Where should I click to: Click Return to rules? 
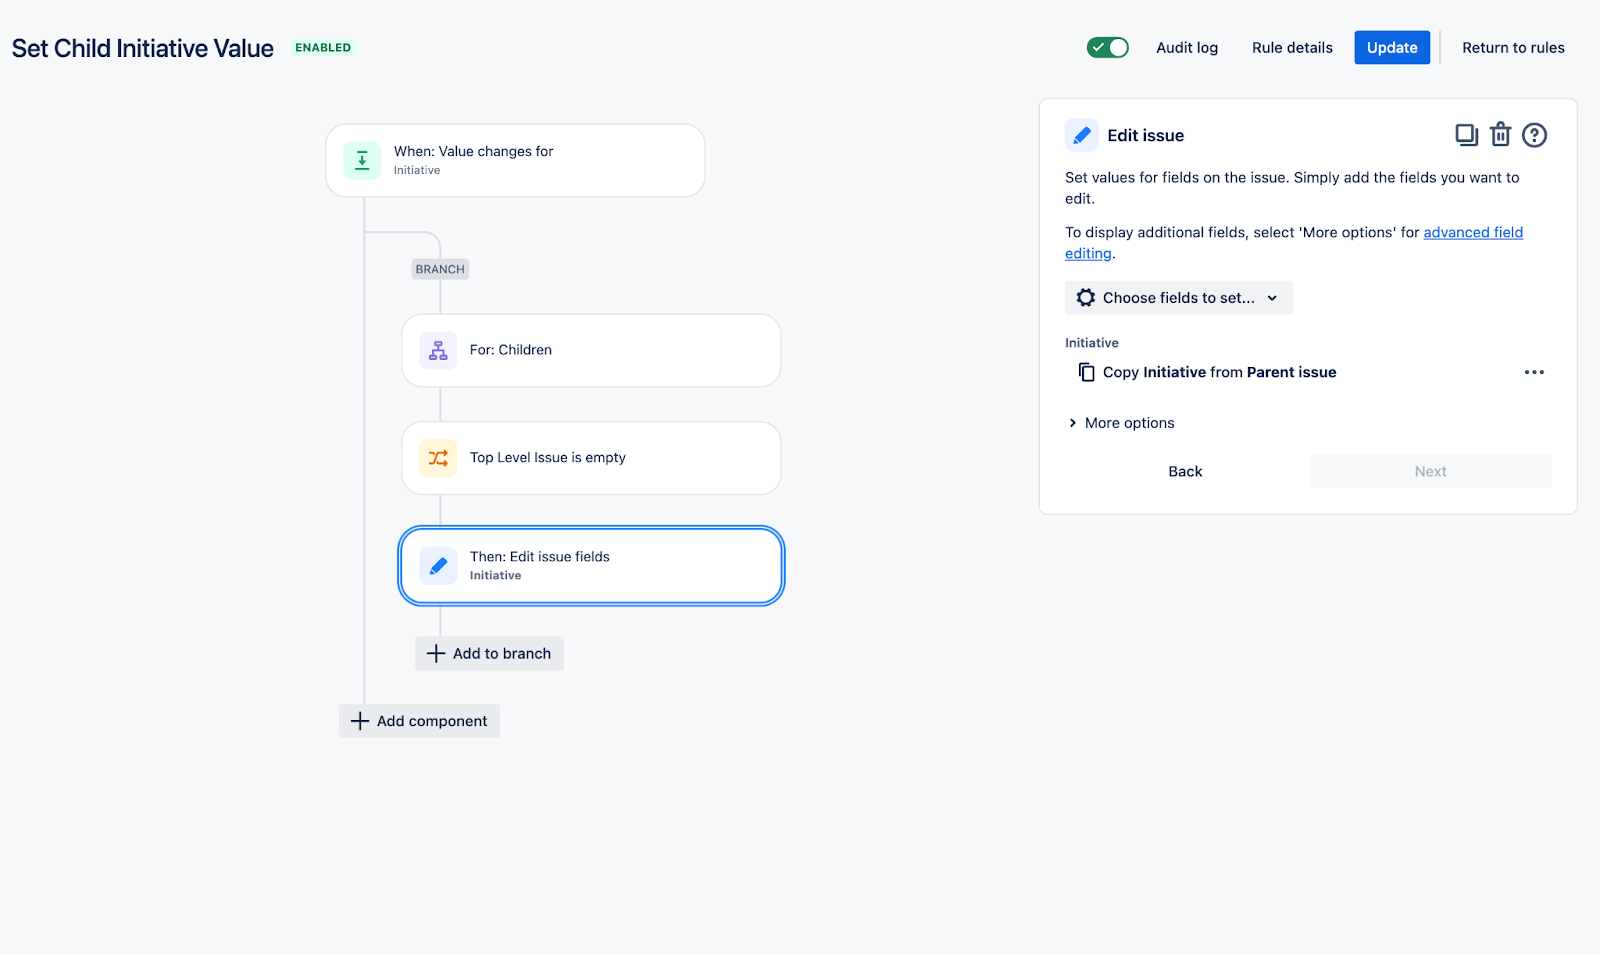pyautogui.click(x=1512, y=48)
